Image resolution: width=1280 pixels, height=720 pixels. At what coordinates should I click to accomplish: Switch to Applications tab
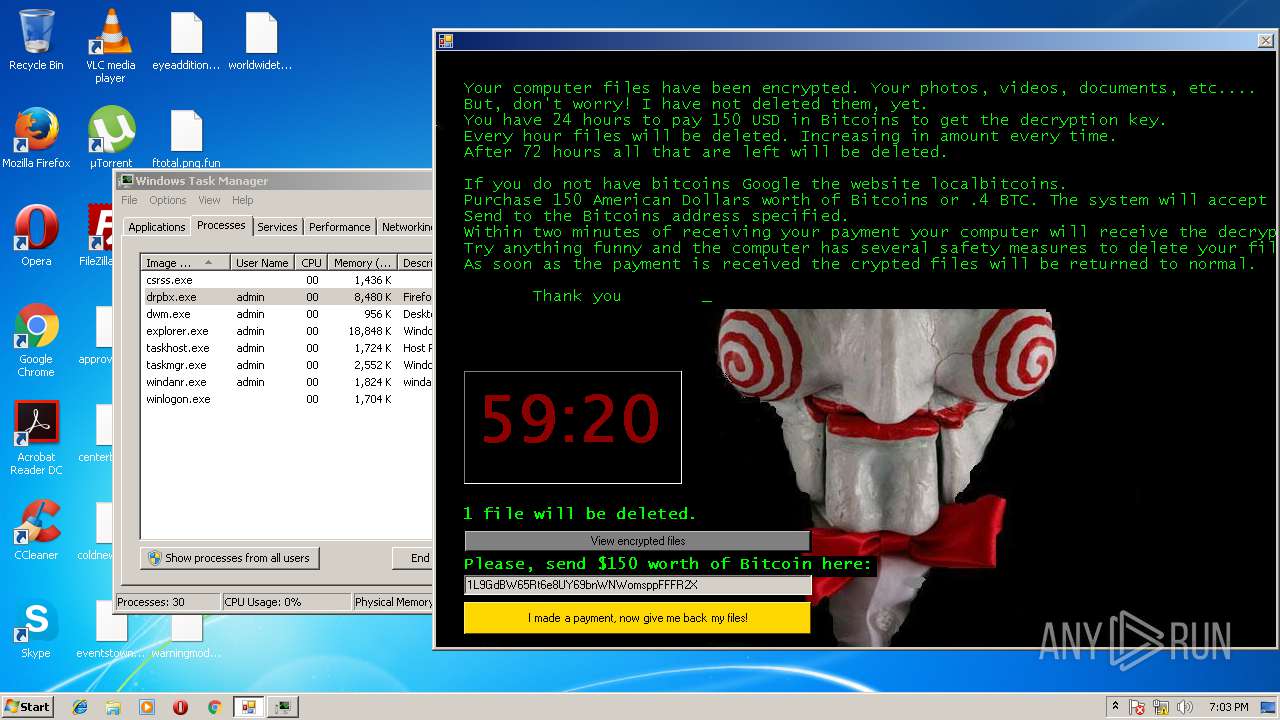[x=156, y=227]
